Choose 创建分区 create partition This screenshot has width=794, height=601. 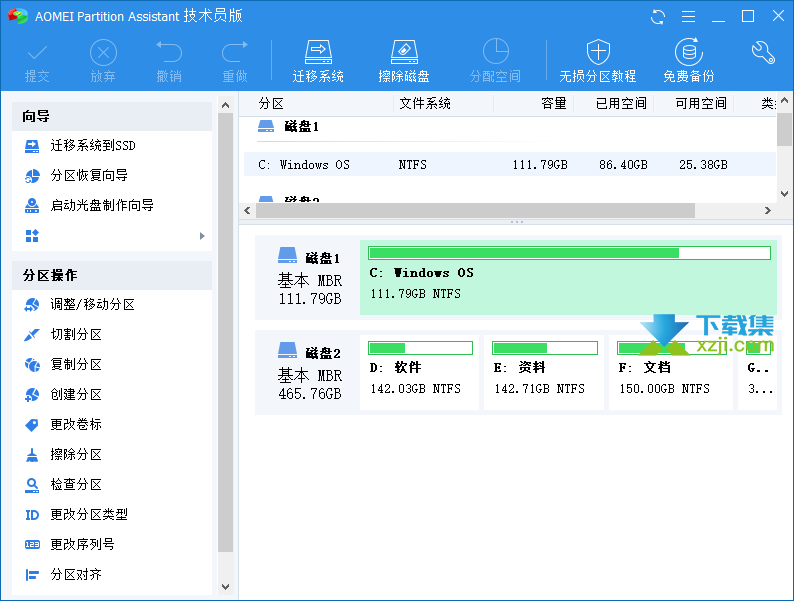(x=76, y=394)
